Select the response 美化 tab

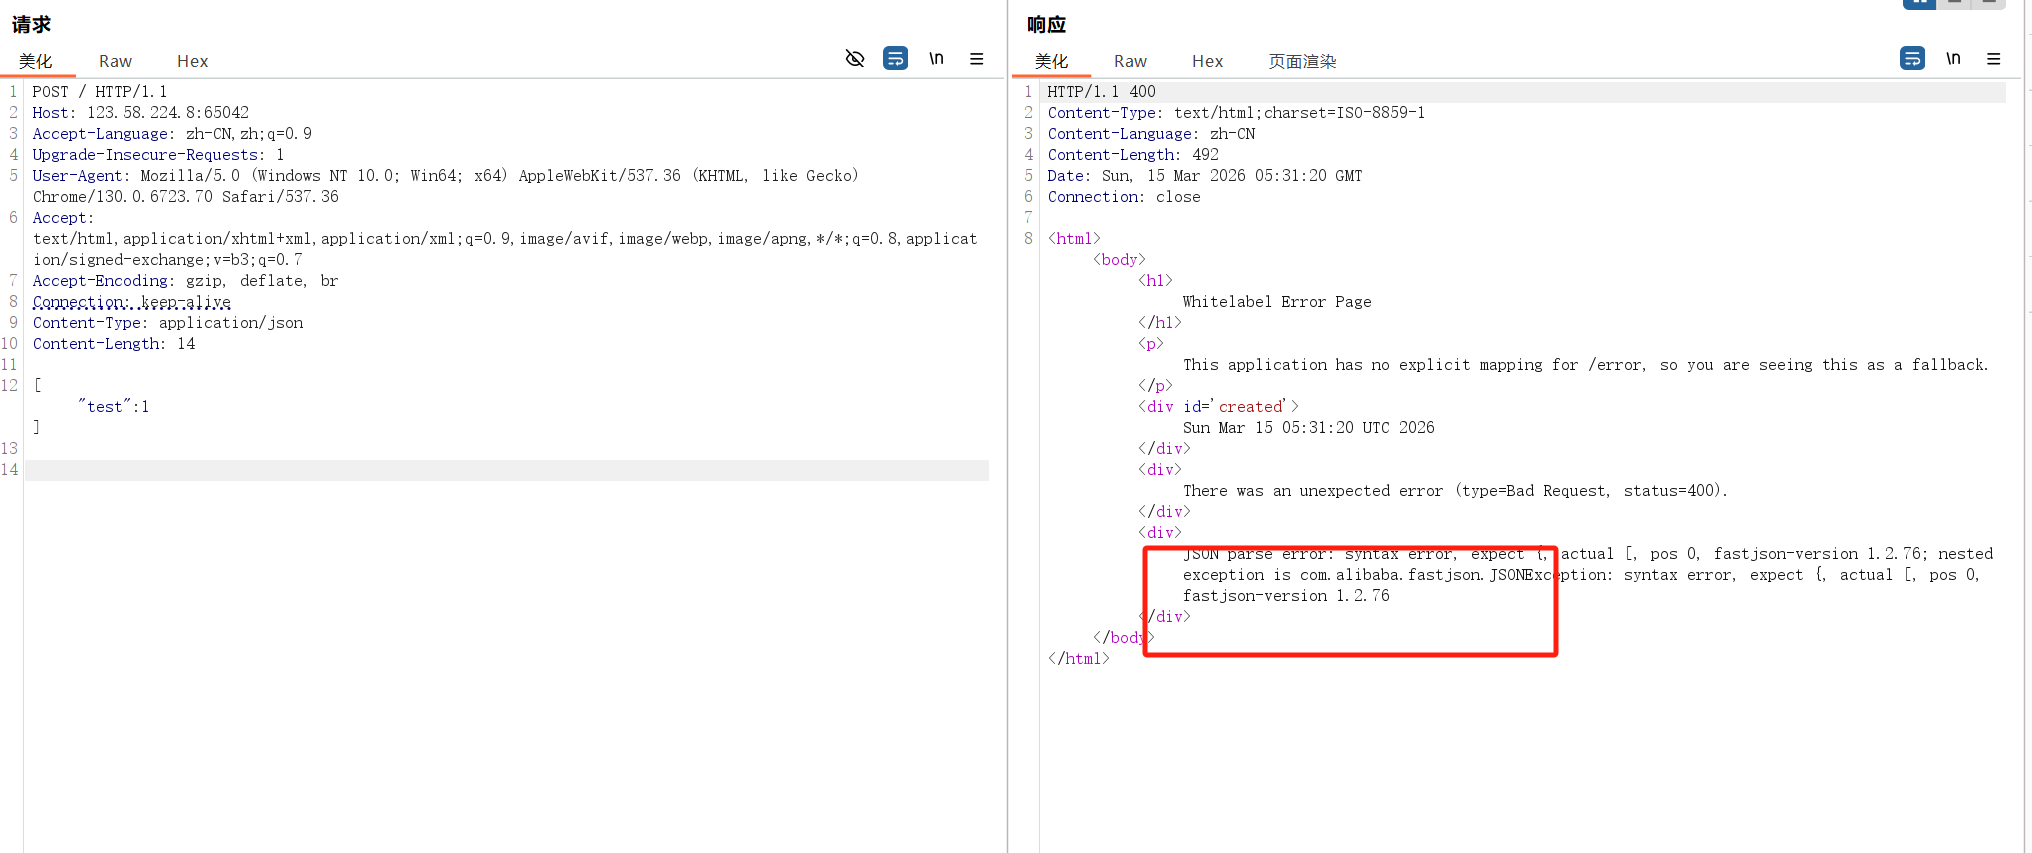click(x=1051, y=61)
